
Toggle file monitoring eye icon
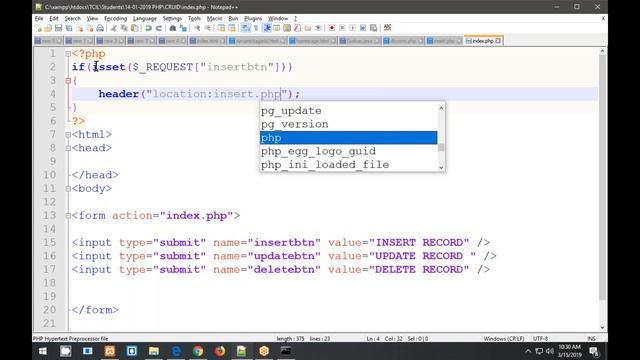[318, 28]
